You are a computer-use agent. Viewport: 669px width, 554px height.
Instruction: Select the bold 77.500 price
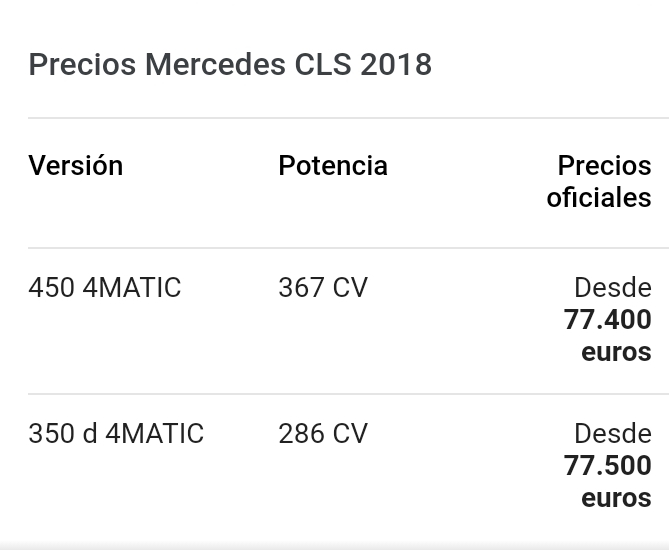coord(607,466)
